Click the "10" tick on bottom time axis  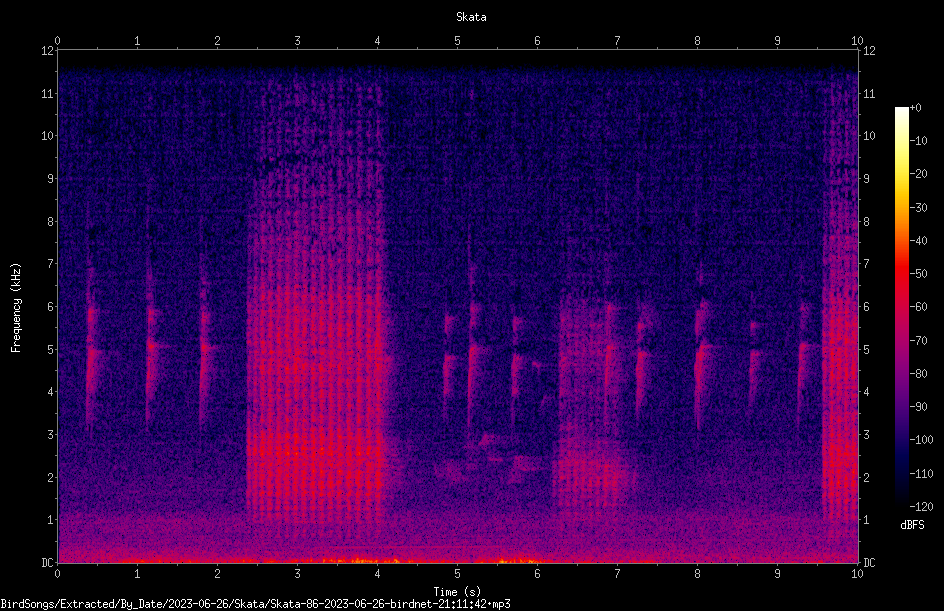[857, 574]
